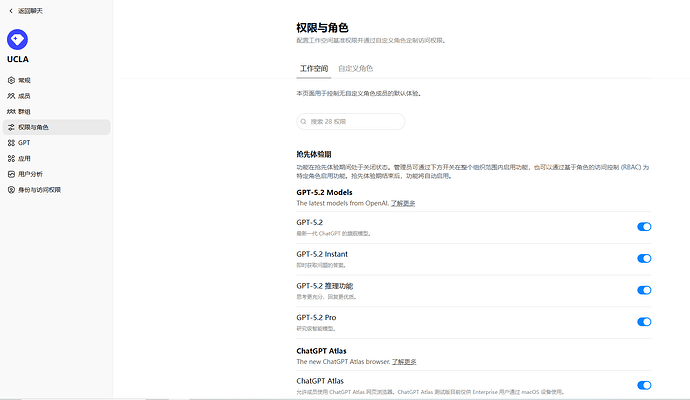This screenshot has width=690, height=400.
Task: Click the 抢先体验期 section heading
Action: point(314,154)
